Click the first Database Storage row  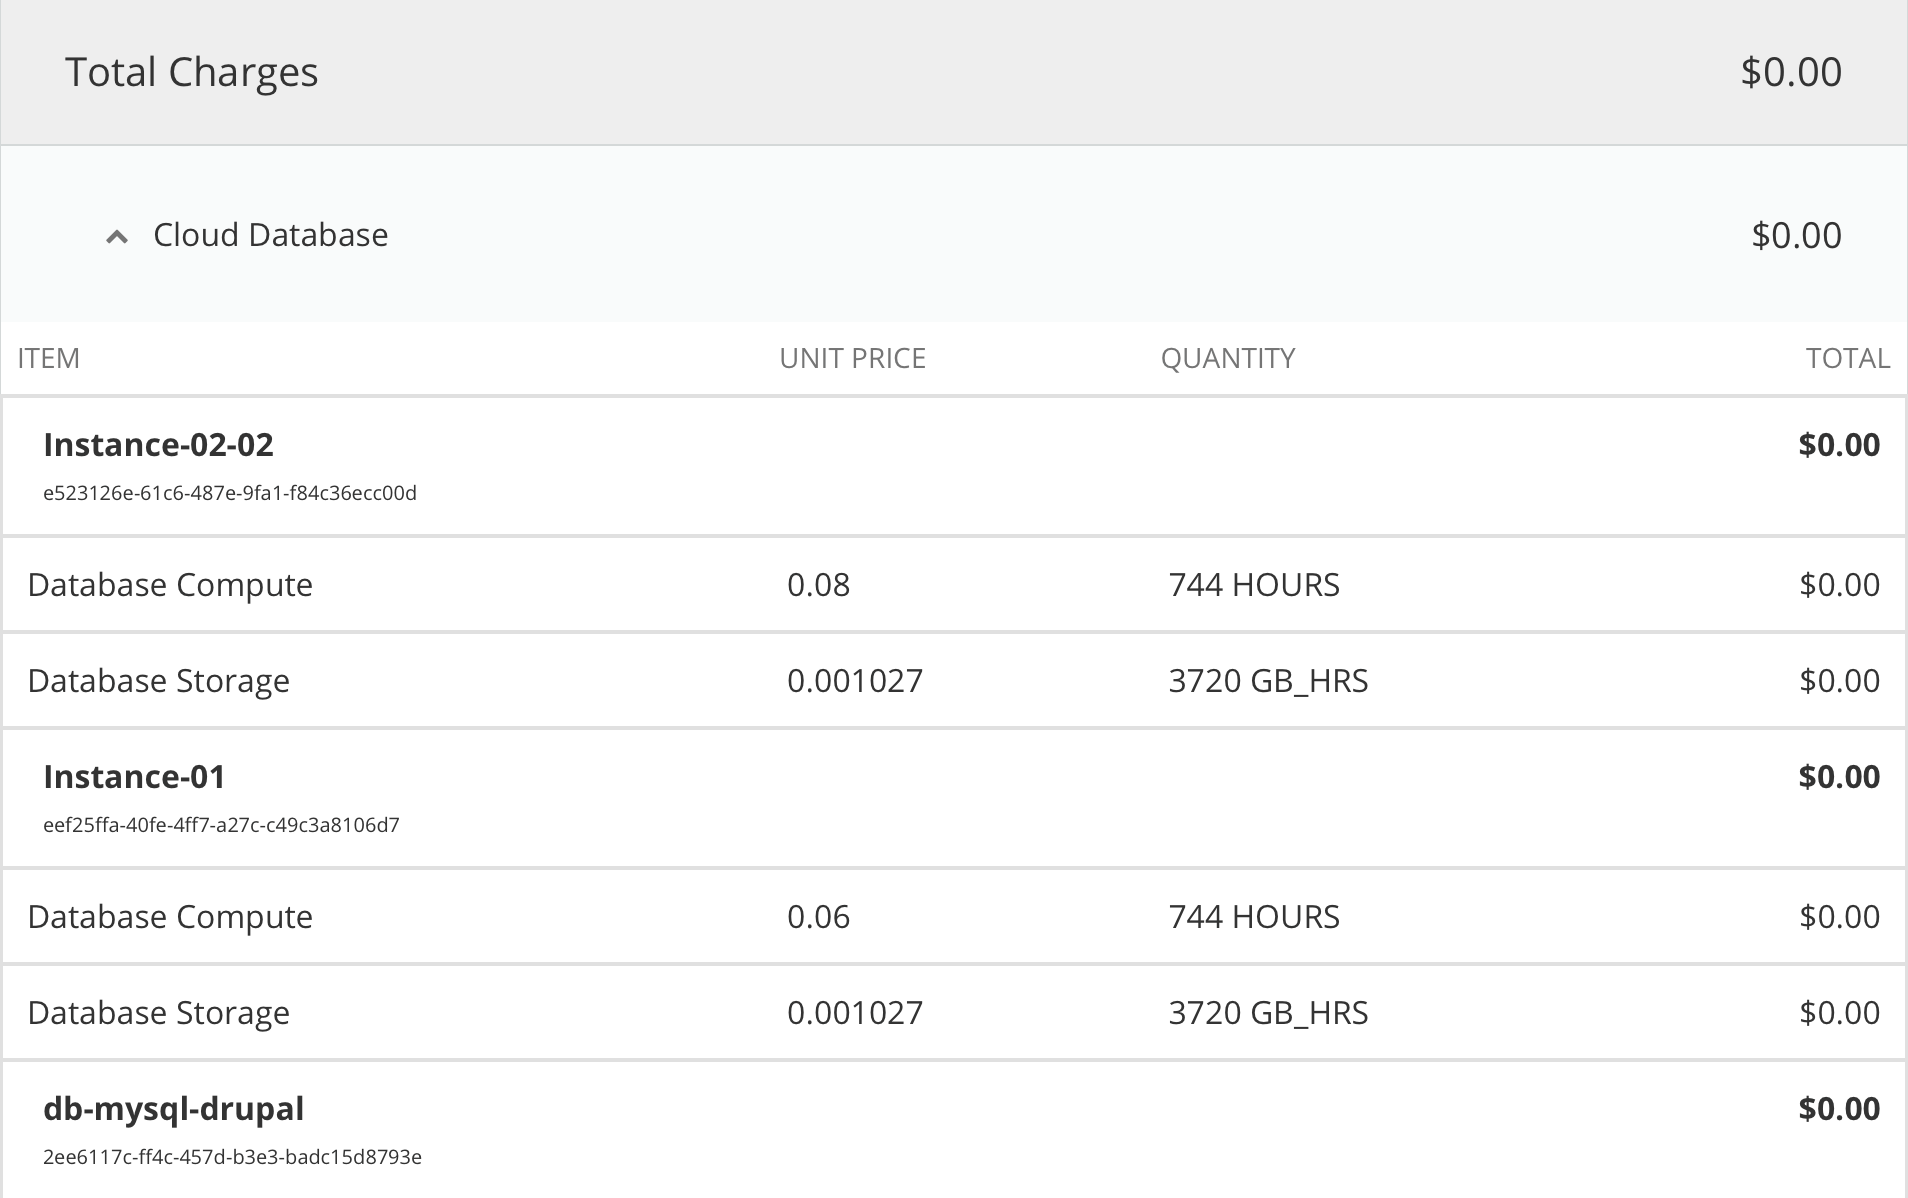click(158, 680)
